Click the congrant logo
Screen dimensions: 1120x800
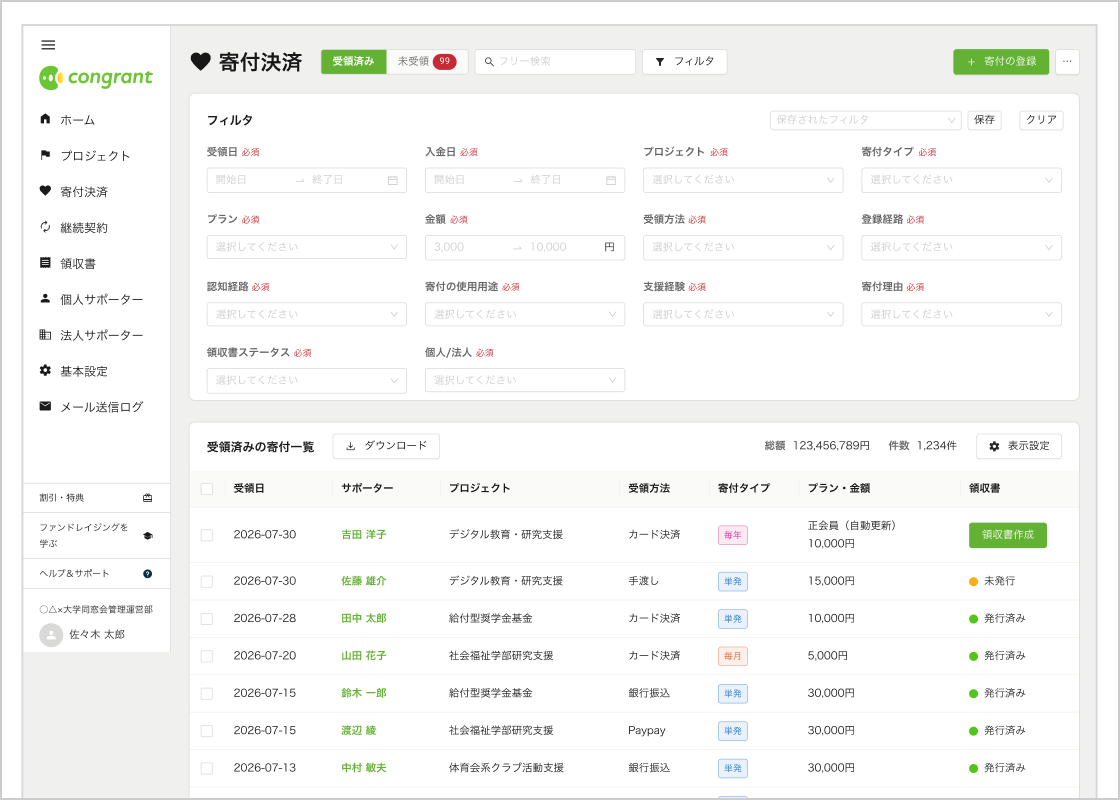tap(96, 77)
